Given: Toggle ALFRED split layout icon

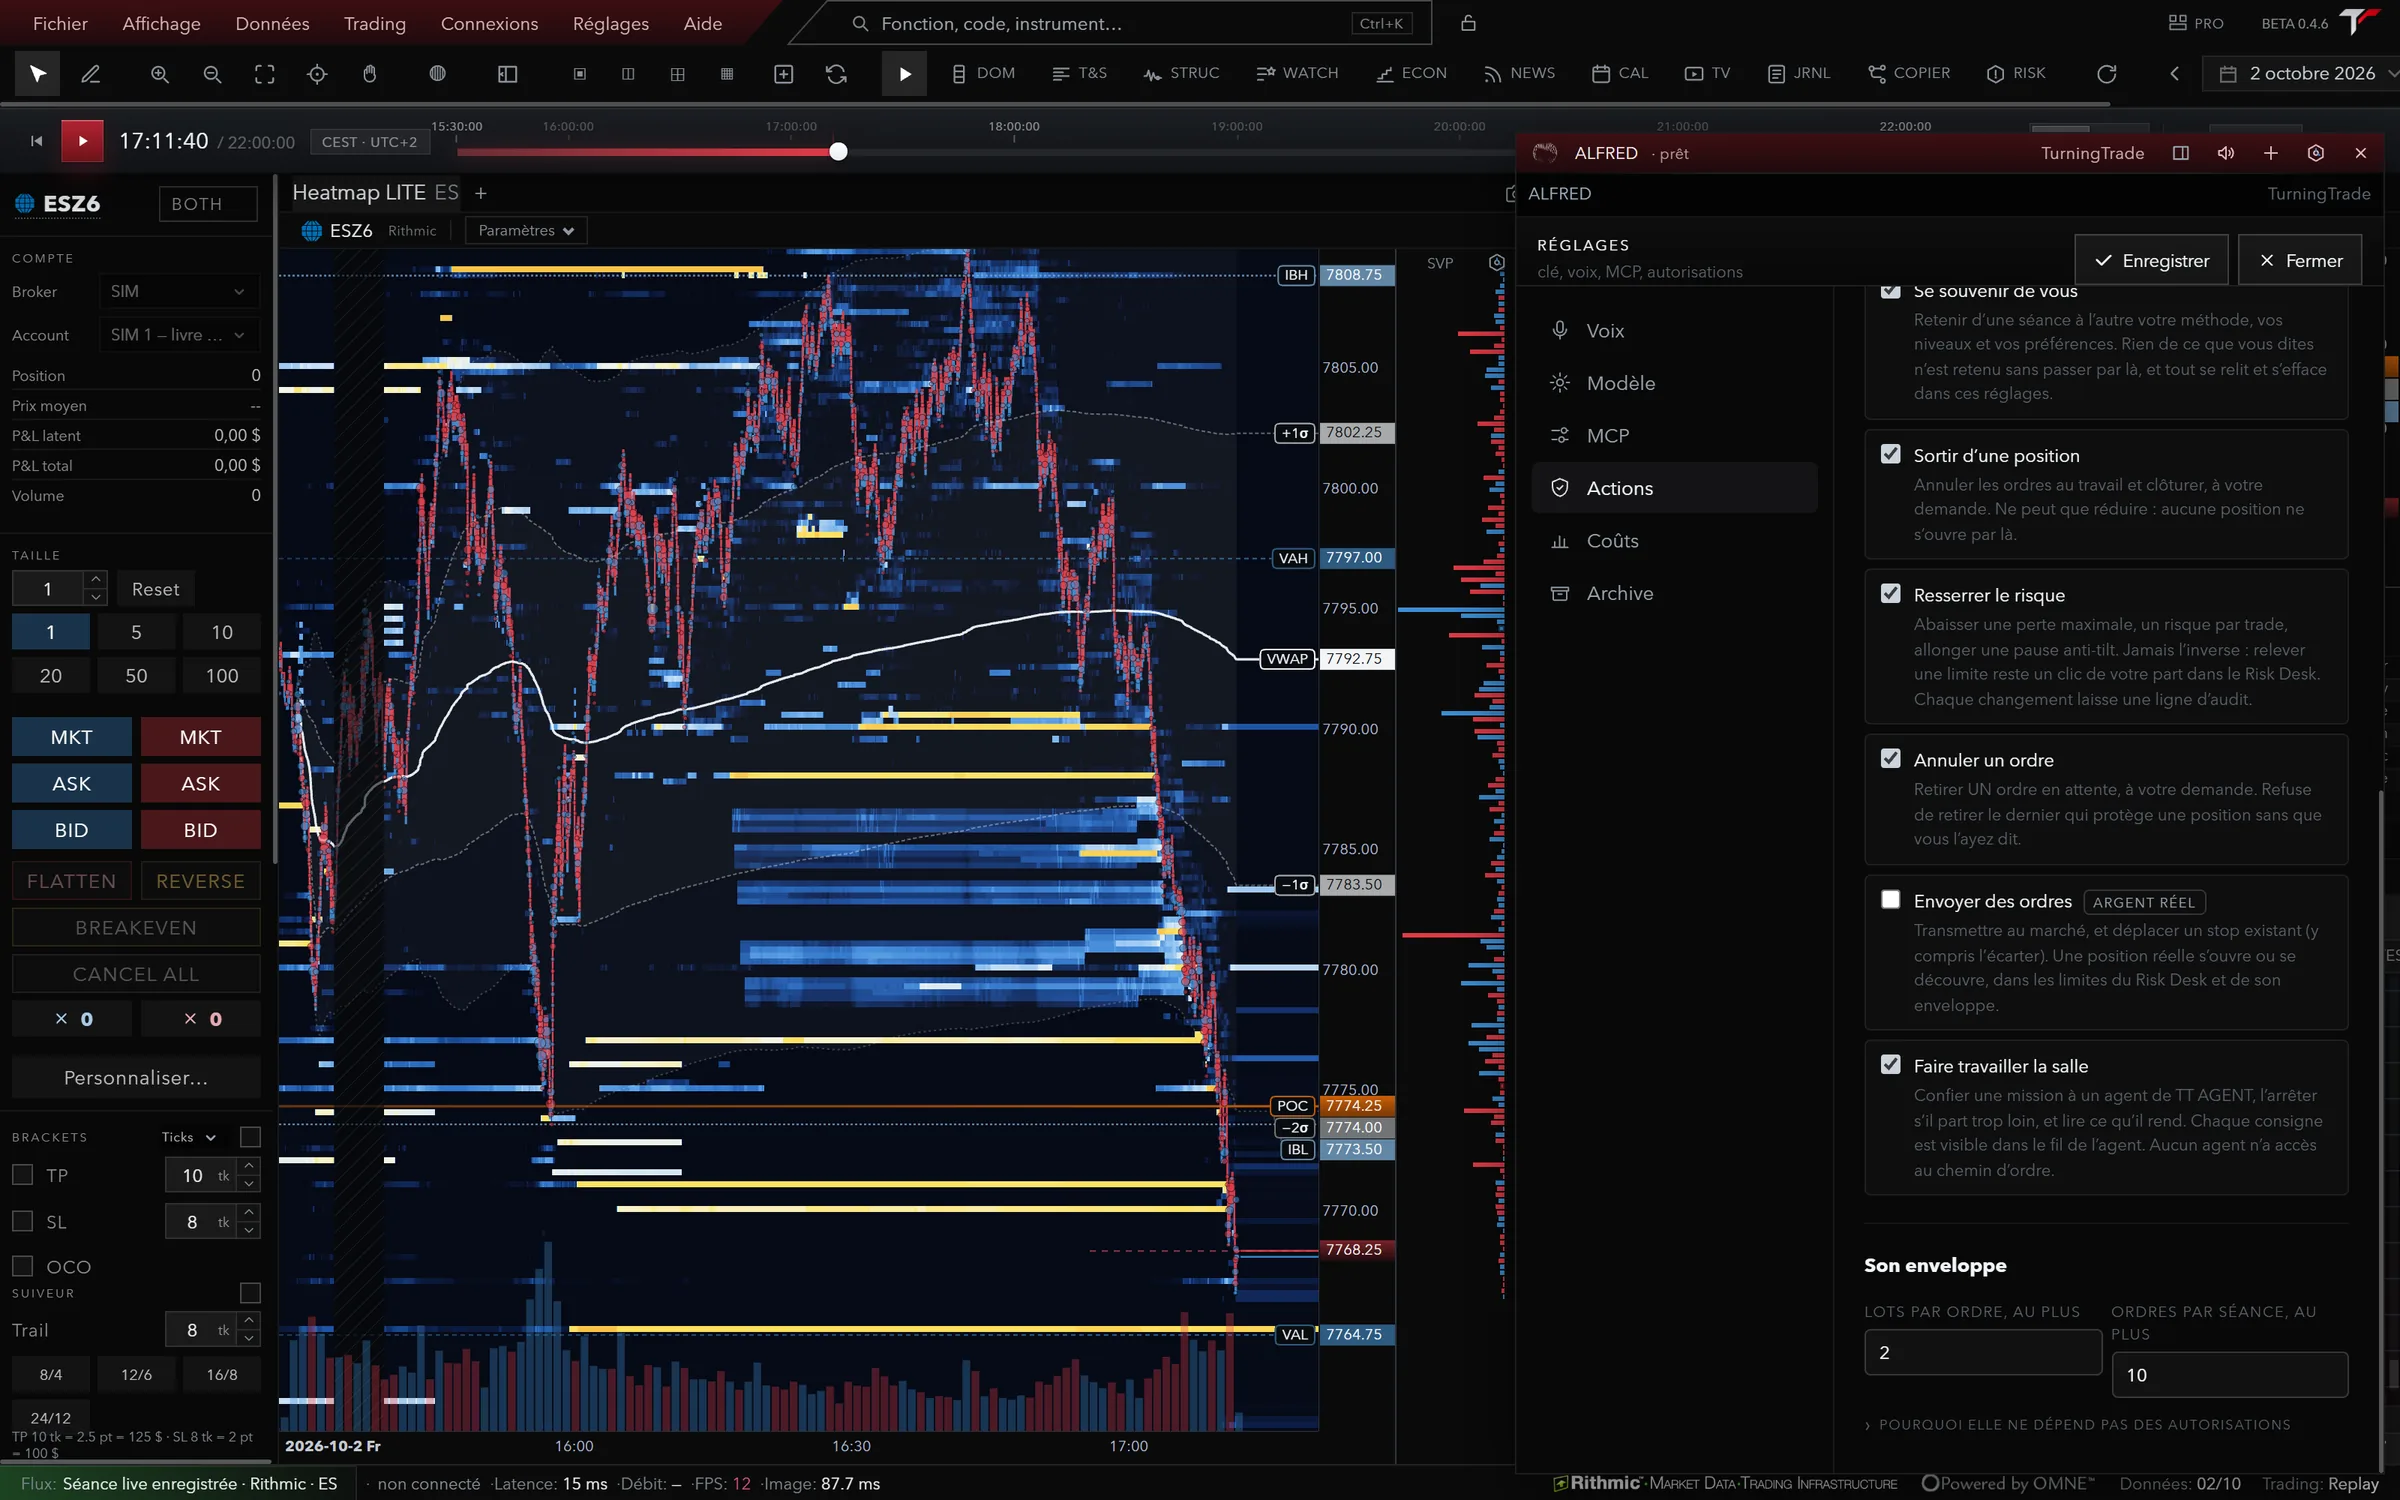Looking at the screenshot, I should click(x=2181, y=153).
